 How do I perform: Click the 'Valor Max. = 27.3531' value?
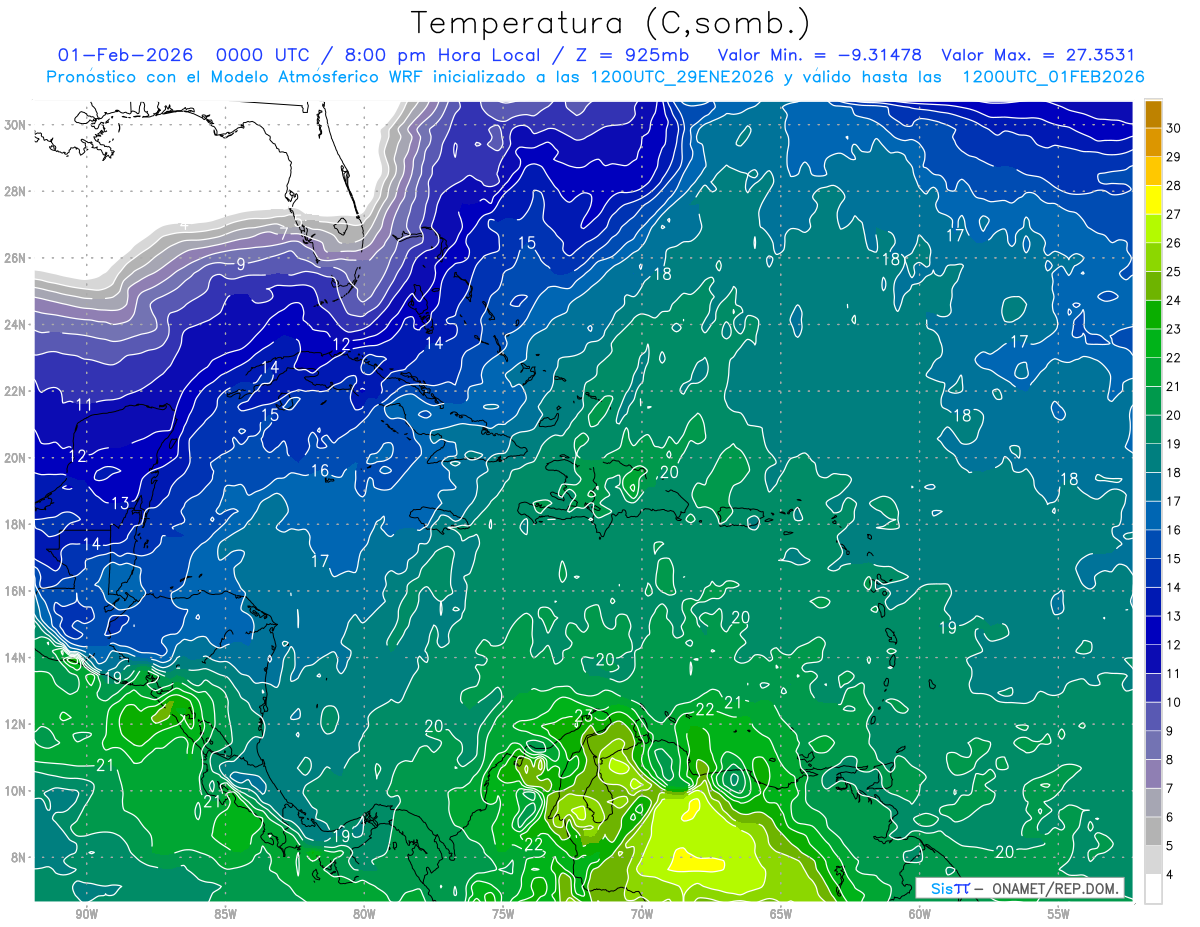1038,55
